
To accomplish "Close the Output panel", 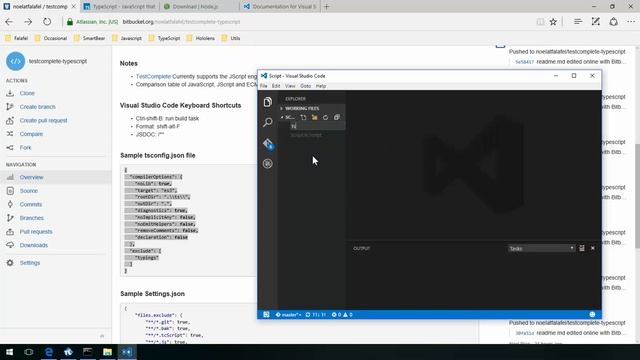I will pyautogui.click(x=593, y=248).
